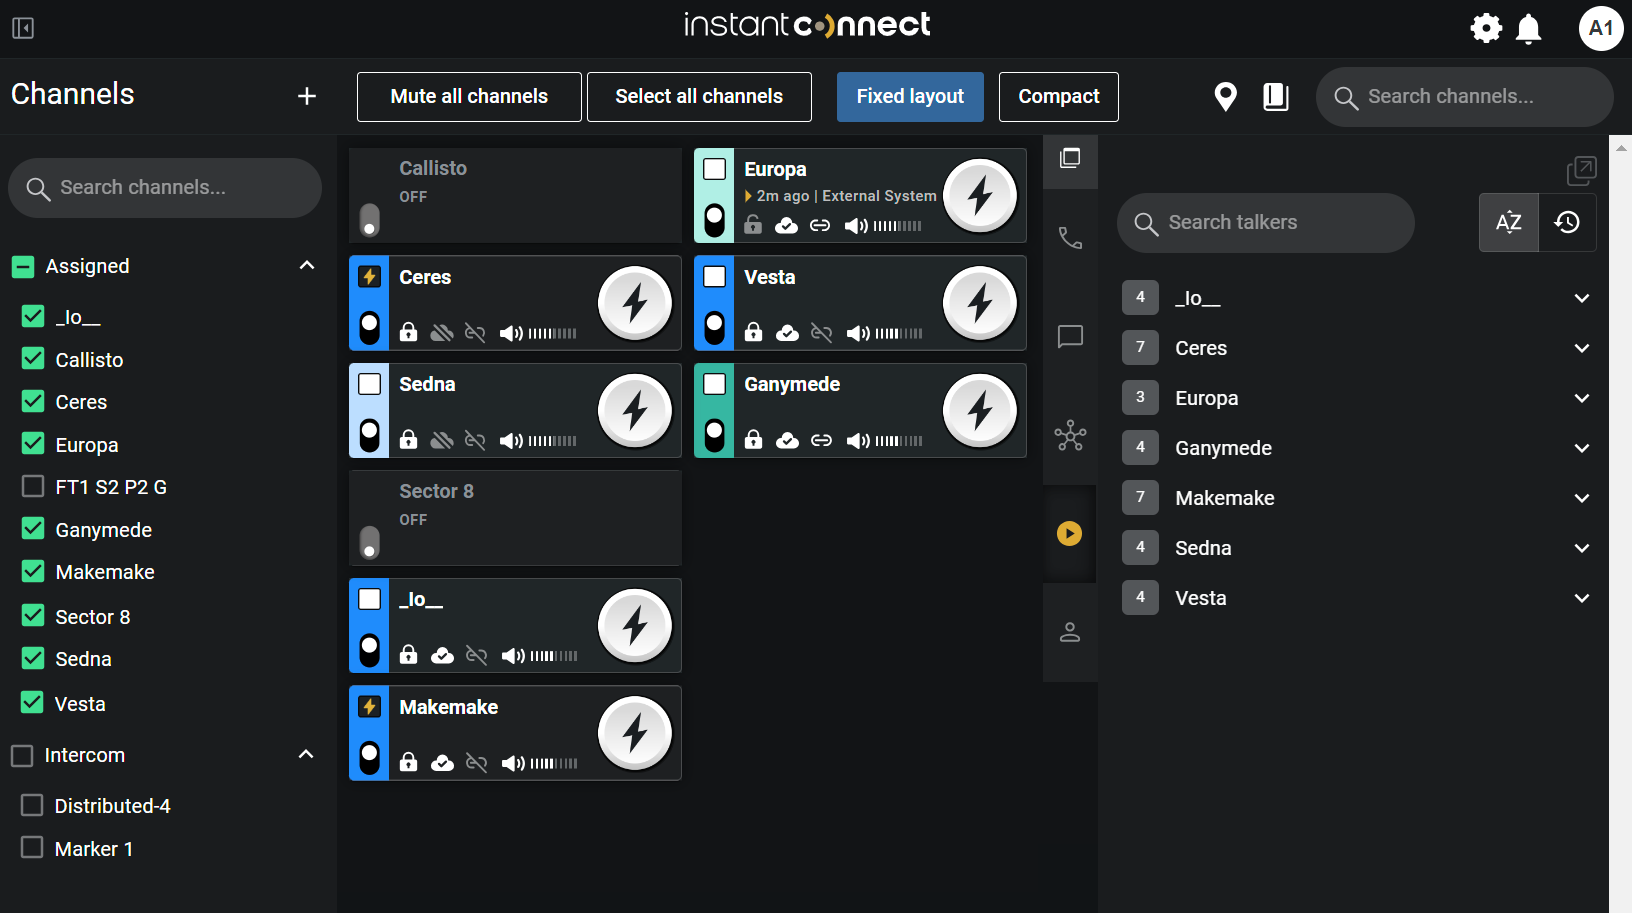
Task: Open the network topology side tab
Action: [x=1070, y=435]
